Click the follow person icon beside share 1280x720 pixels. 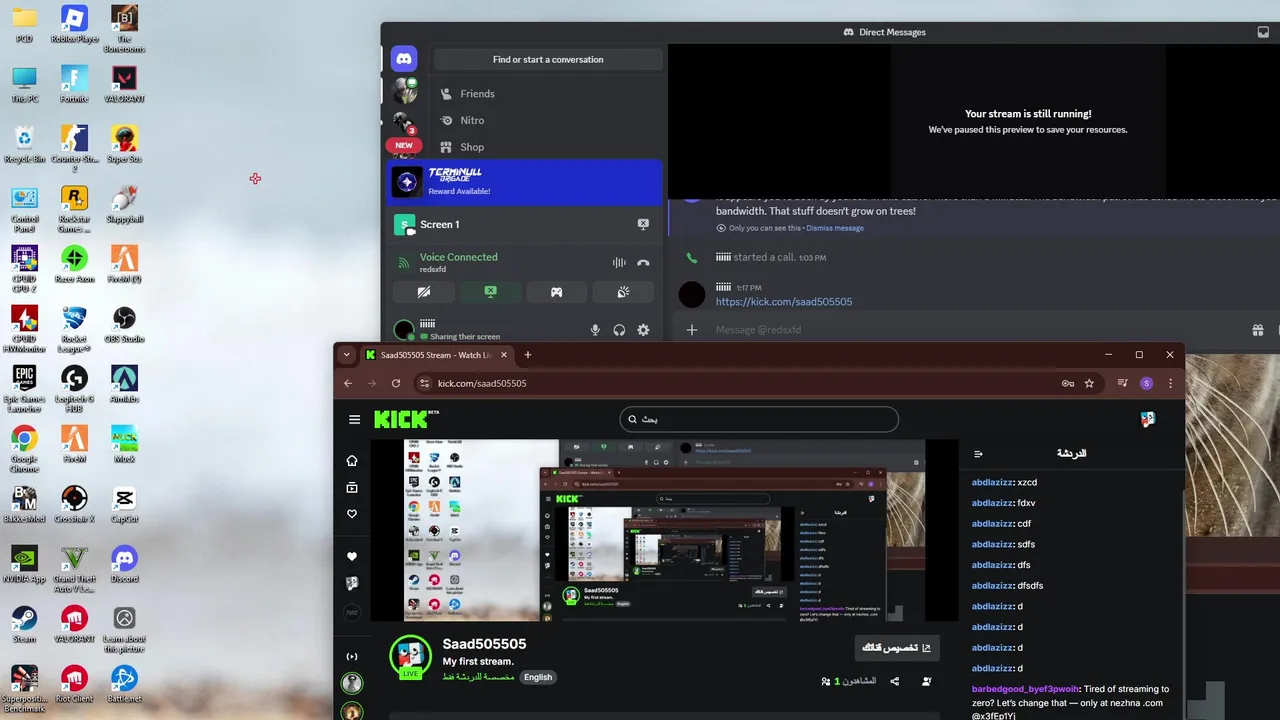(x=927, y=681)
